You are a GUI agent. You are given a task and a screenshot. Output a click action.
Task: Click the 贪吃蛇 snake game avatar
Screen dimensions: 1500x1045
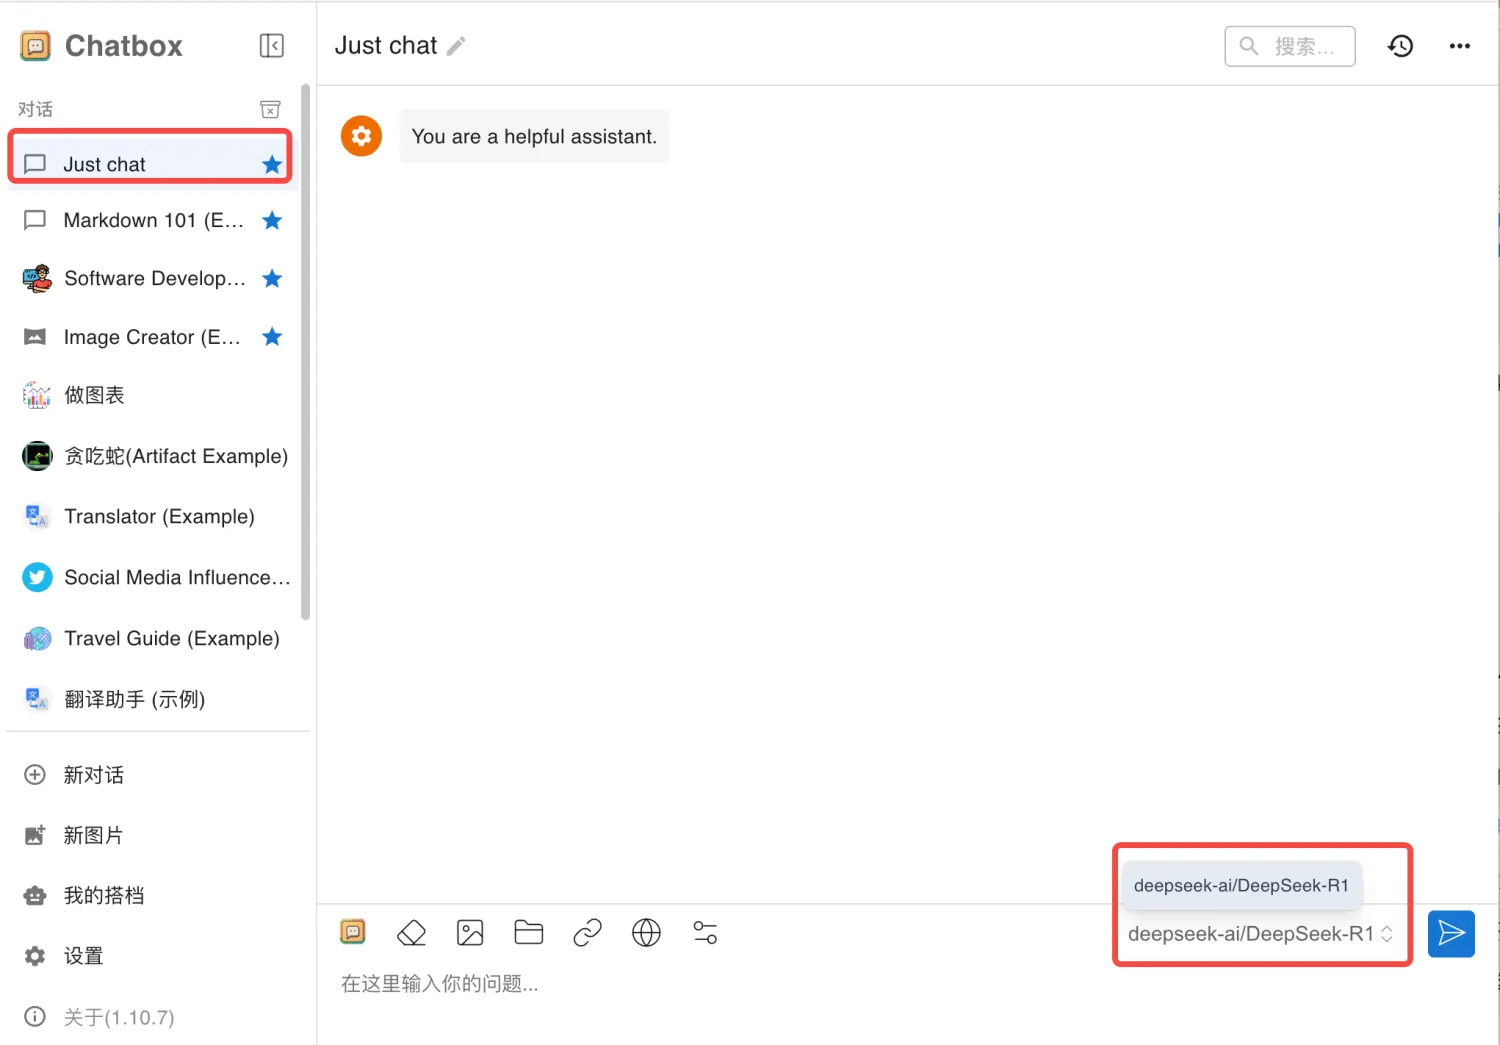point(37,456)
